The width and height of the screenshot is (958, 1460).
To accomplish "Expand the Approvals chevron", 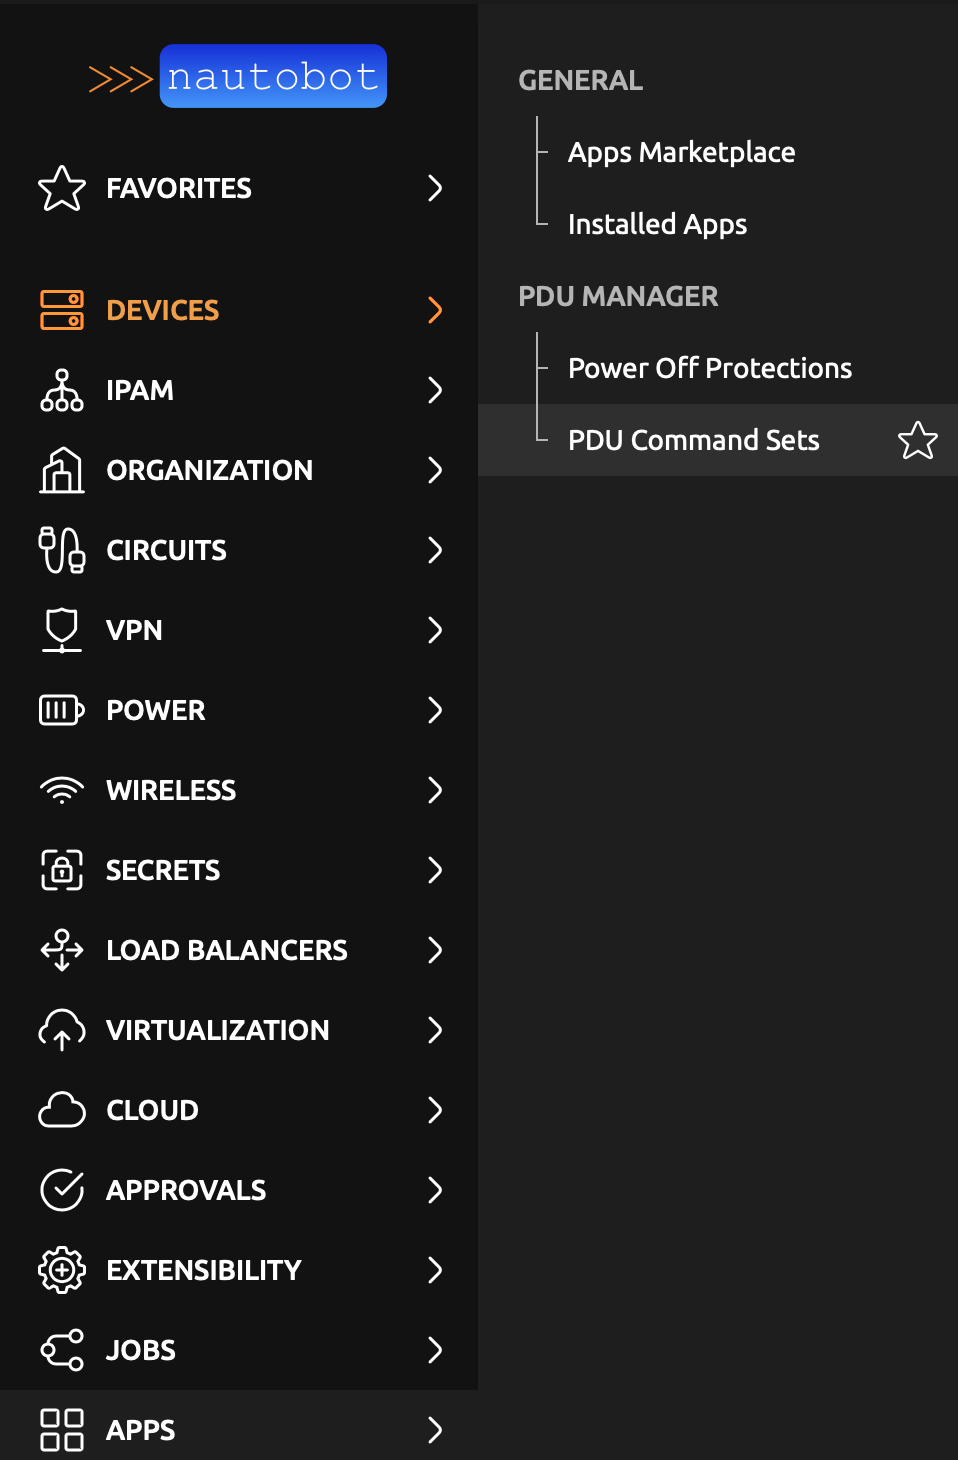I will pyautogui.click(x=435, y=1190).
